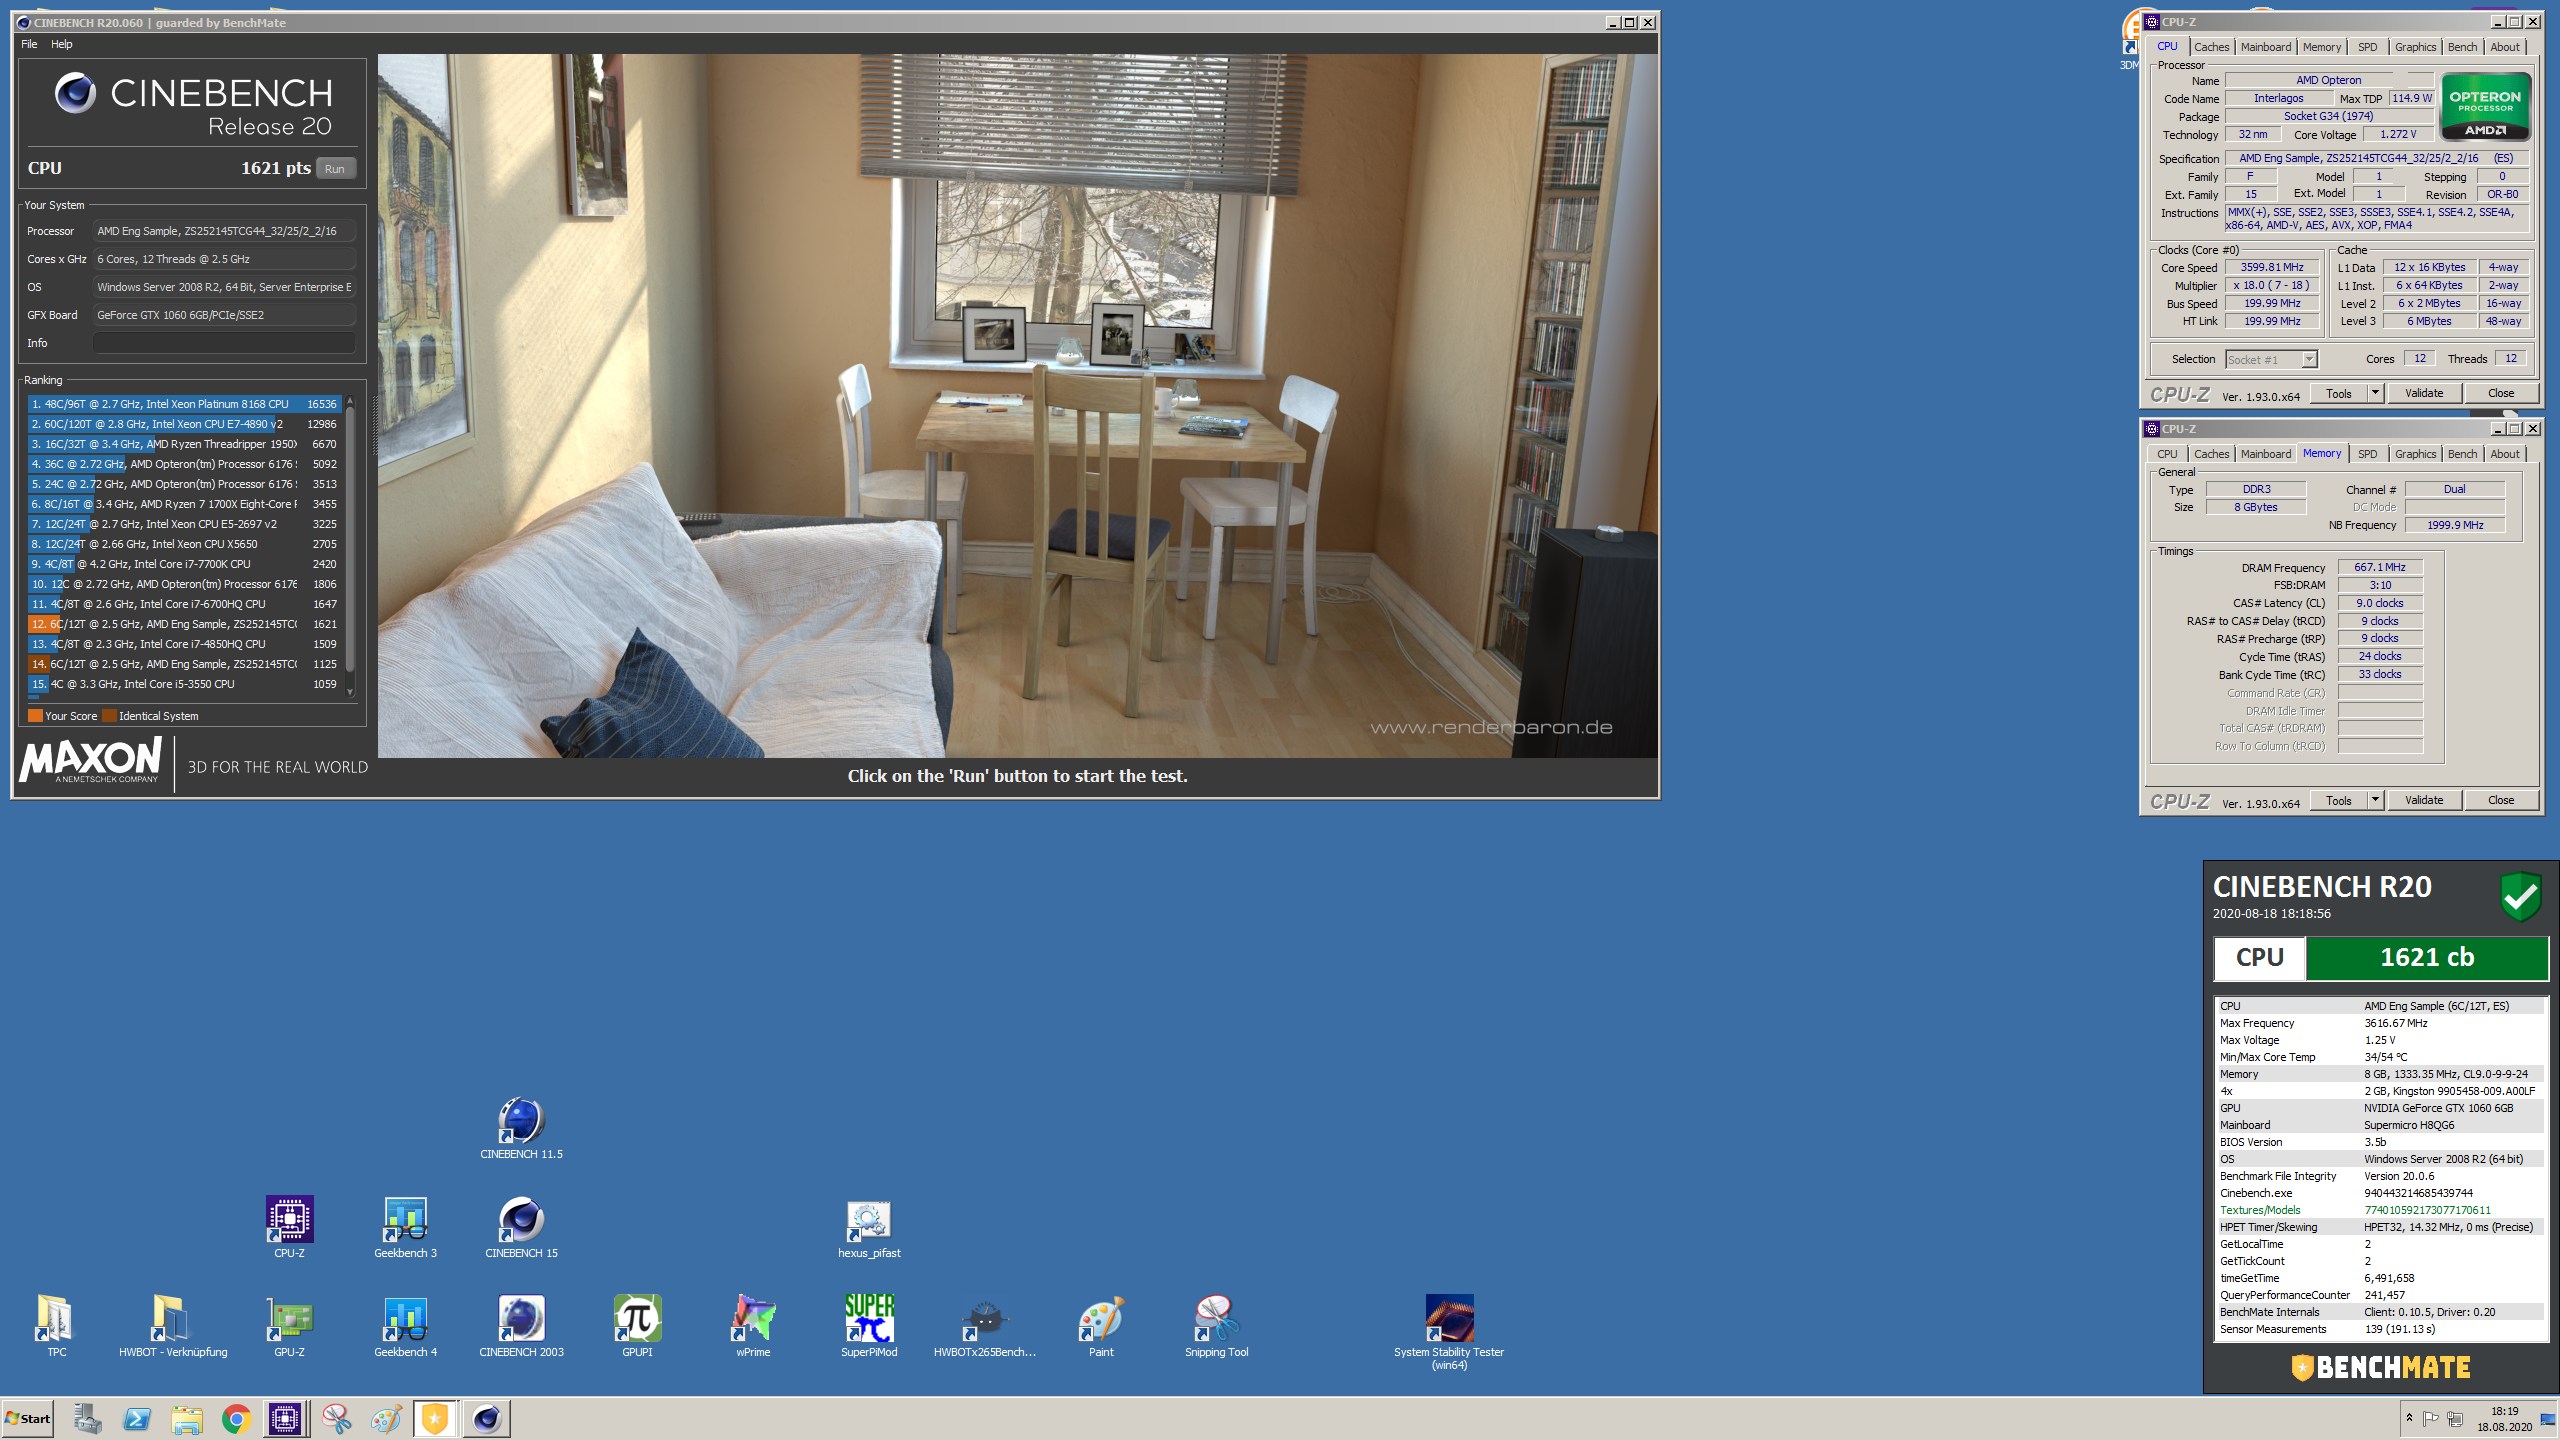Click the Opteron processor logo in CPU-Z
The width and height of the screenshot is (2560, 1440).
(x=2485, y=107)
